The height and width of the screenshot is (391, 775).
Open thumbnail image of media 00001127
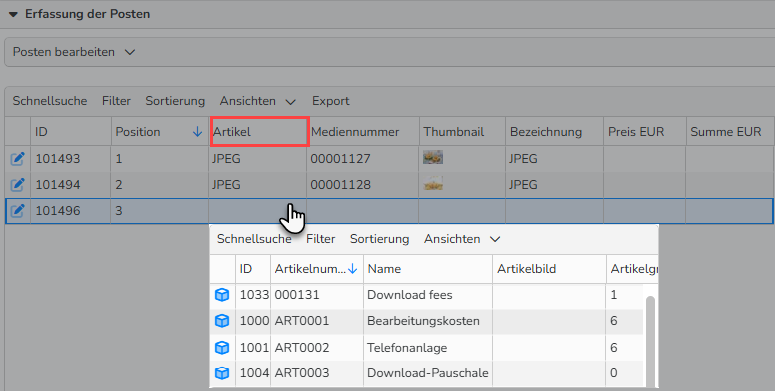click(433, 158)
